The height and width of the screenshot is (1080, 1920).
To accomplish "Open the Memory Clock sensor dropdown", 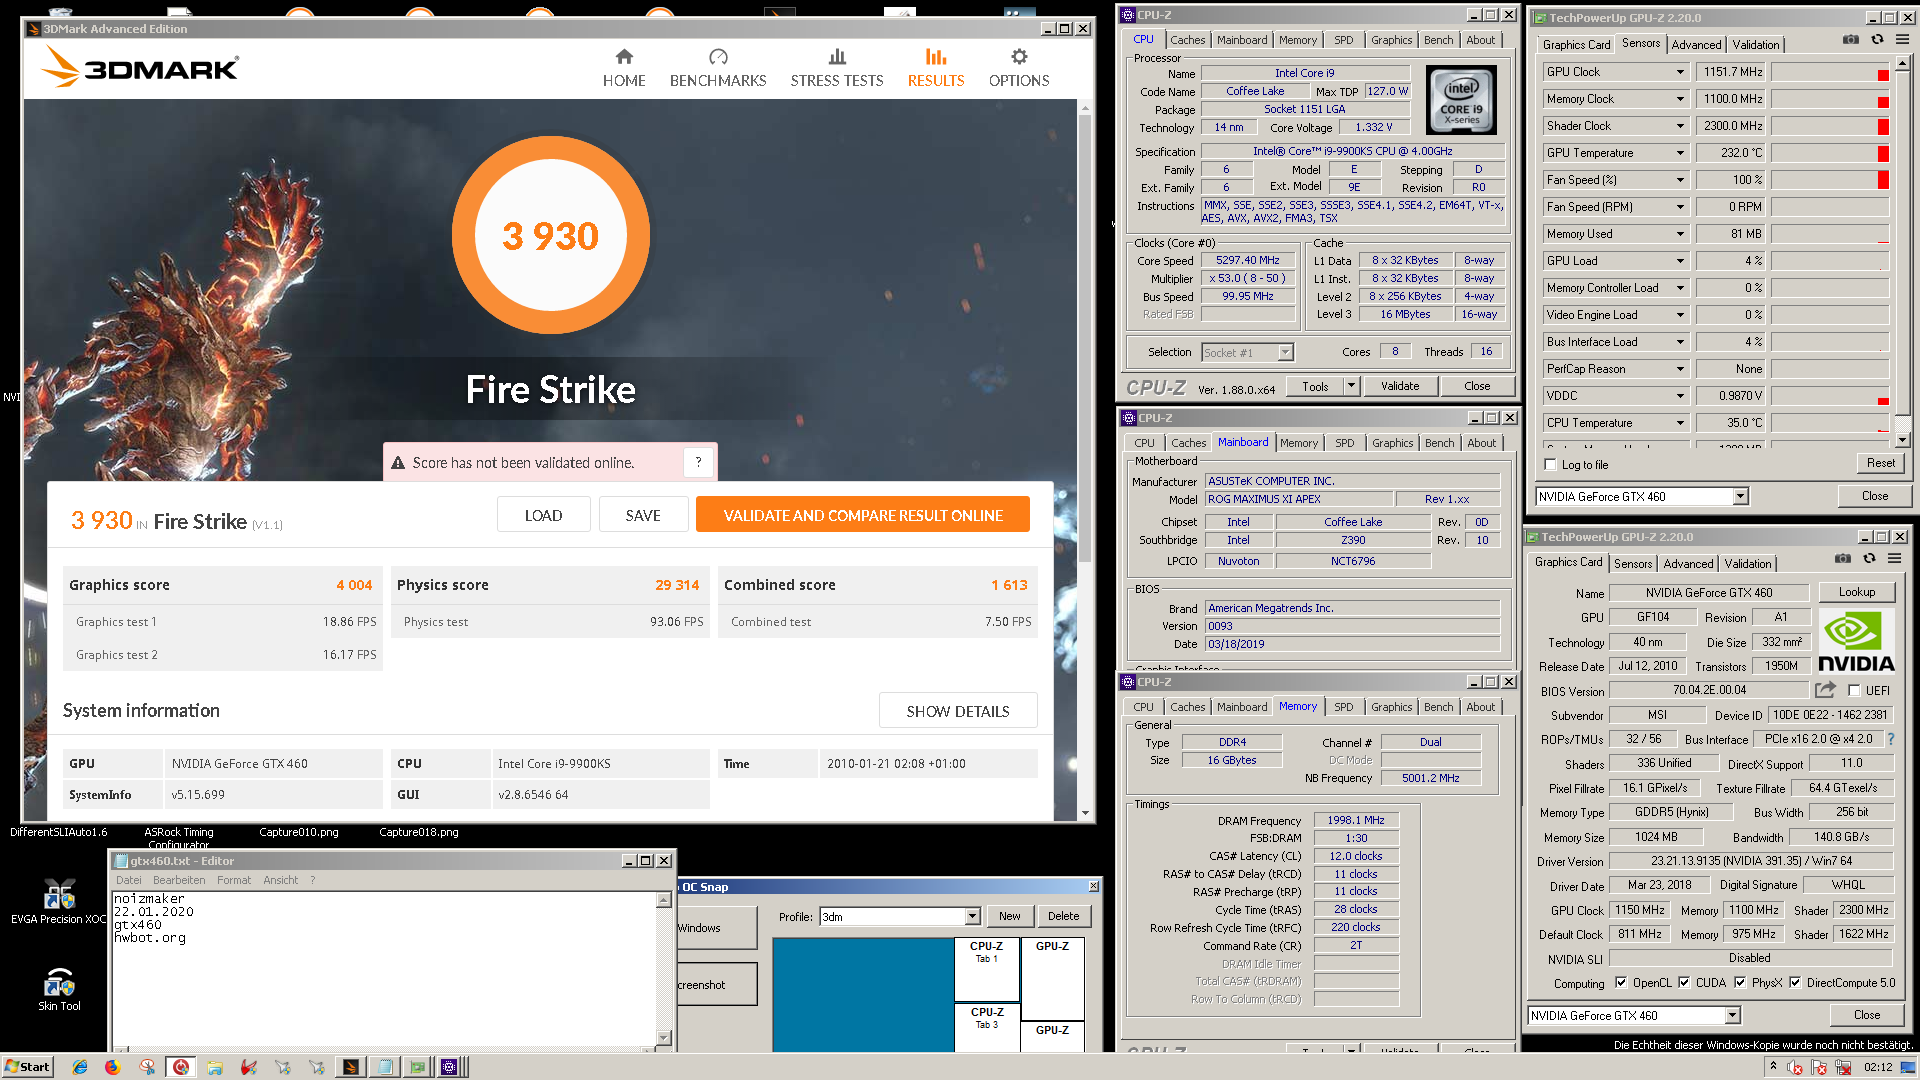I will (1680, 99).
